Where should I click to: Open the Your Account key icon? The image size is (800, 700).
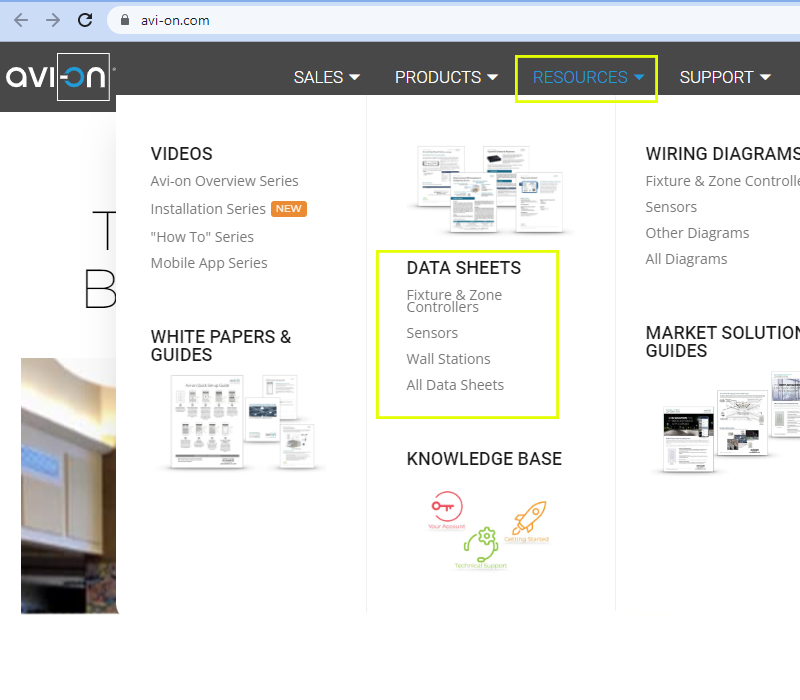click(446, 509)
